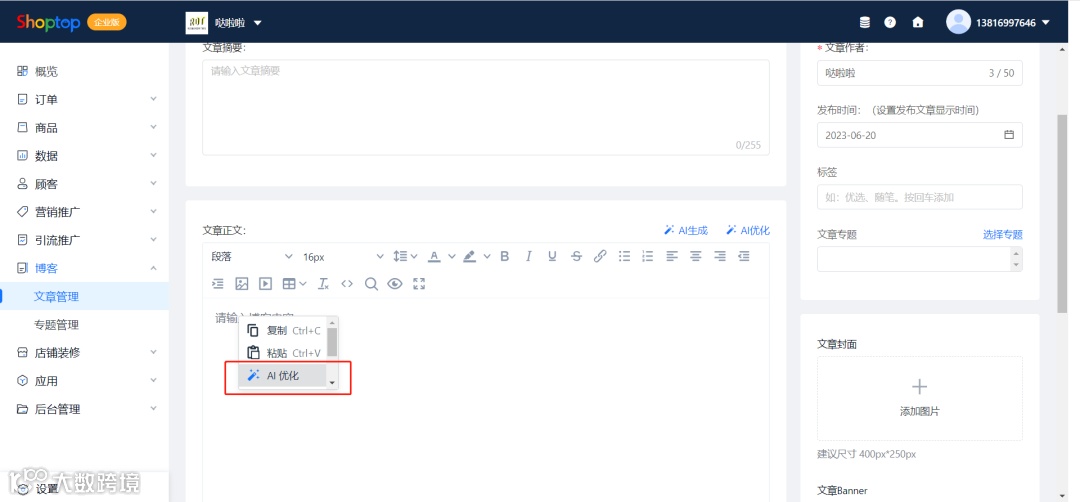Toggle strikethrough formatting in editor toolbar
This screenshot has height=502, width=1080.
click(577, 256)
